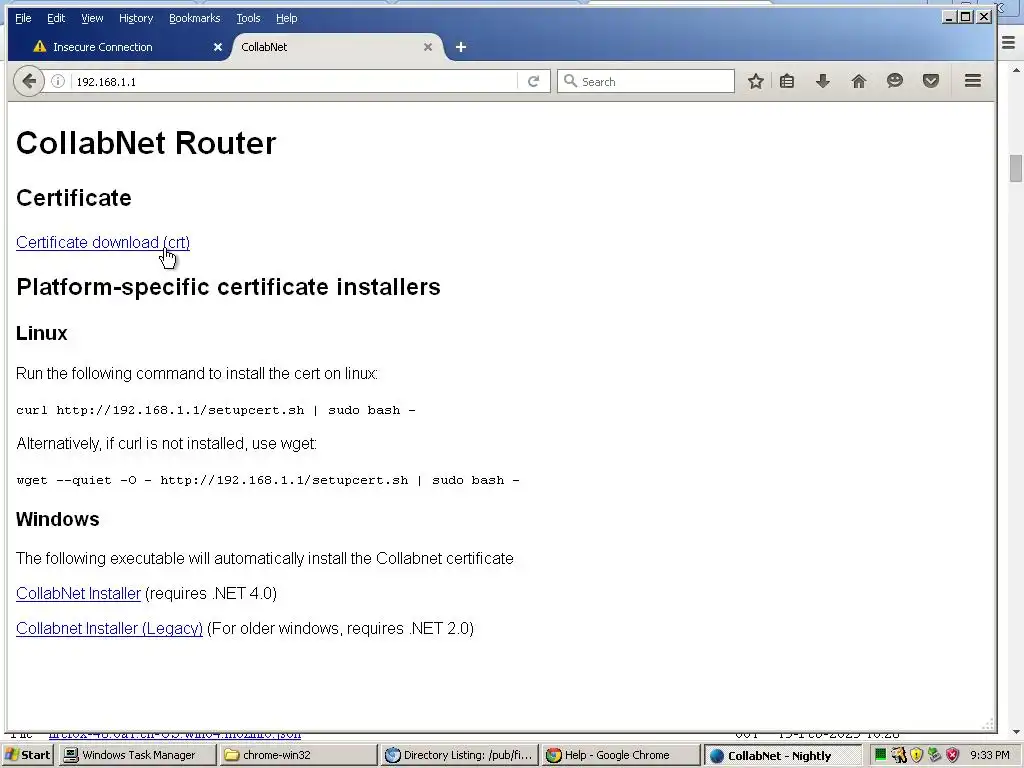
Task: Click the green system tray icon
Action: point(880,755)
